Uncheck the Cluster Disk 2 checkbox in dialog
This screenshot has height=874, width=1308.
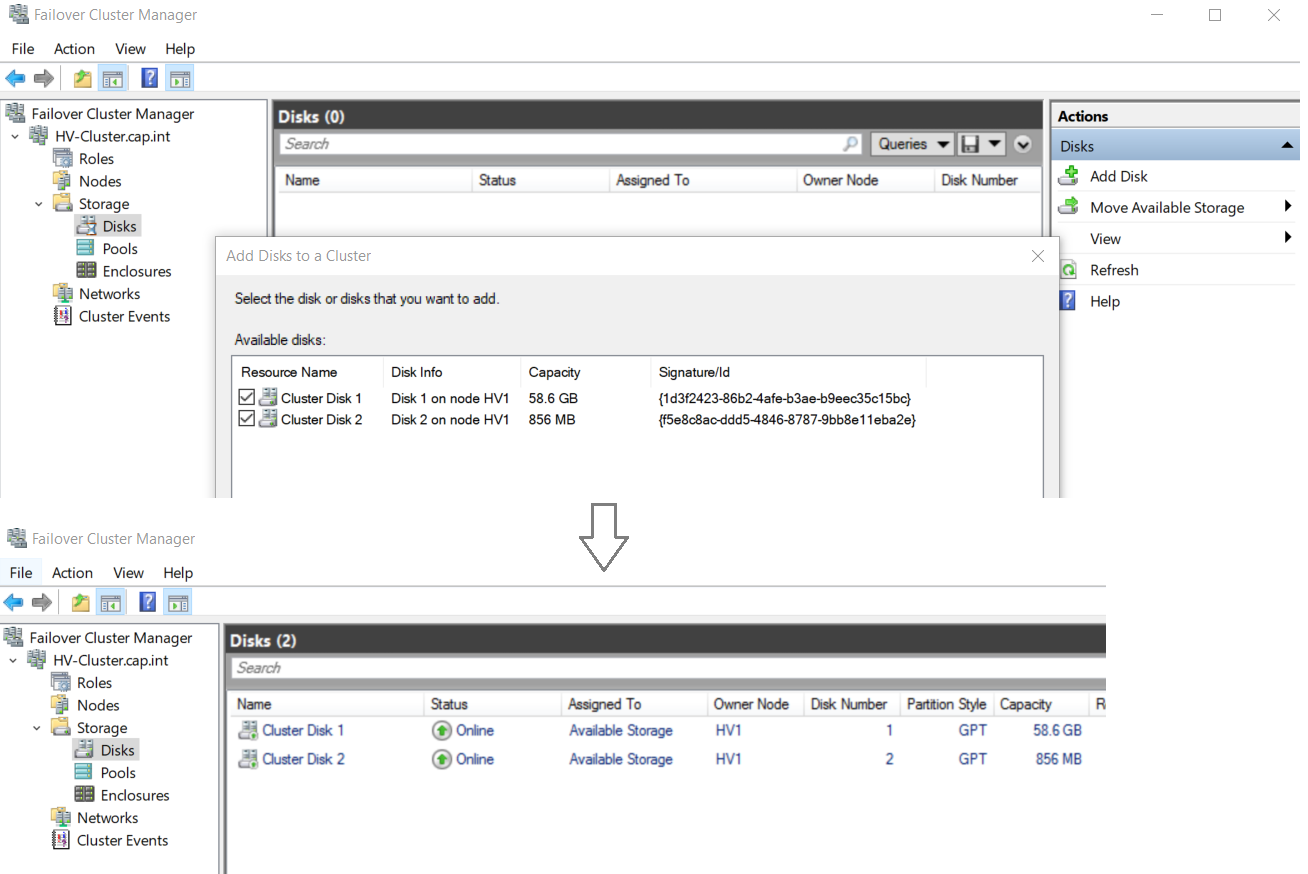coord(247,420)
